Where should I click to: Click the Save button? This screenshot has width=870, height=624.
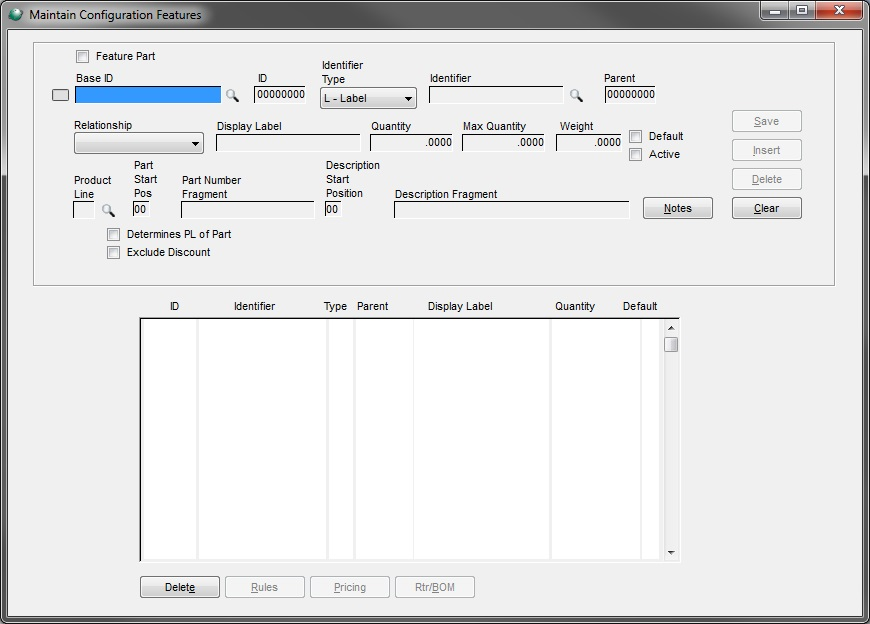pos(766,121)
